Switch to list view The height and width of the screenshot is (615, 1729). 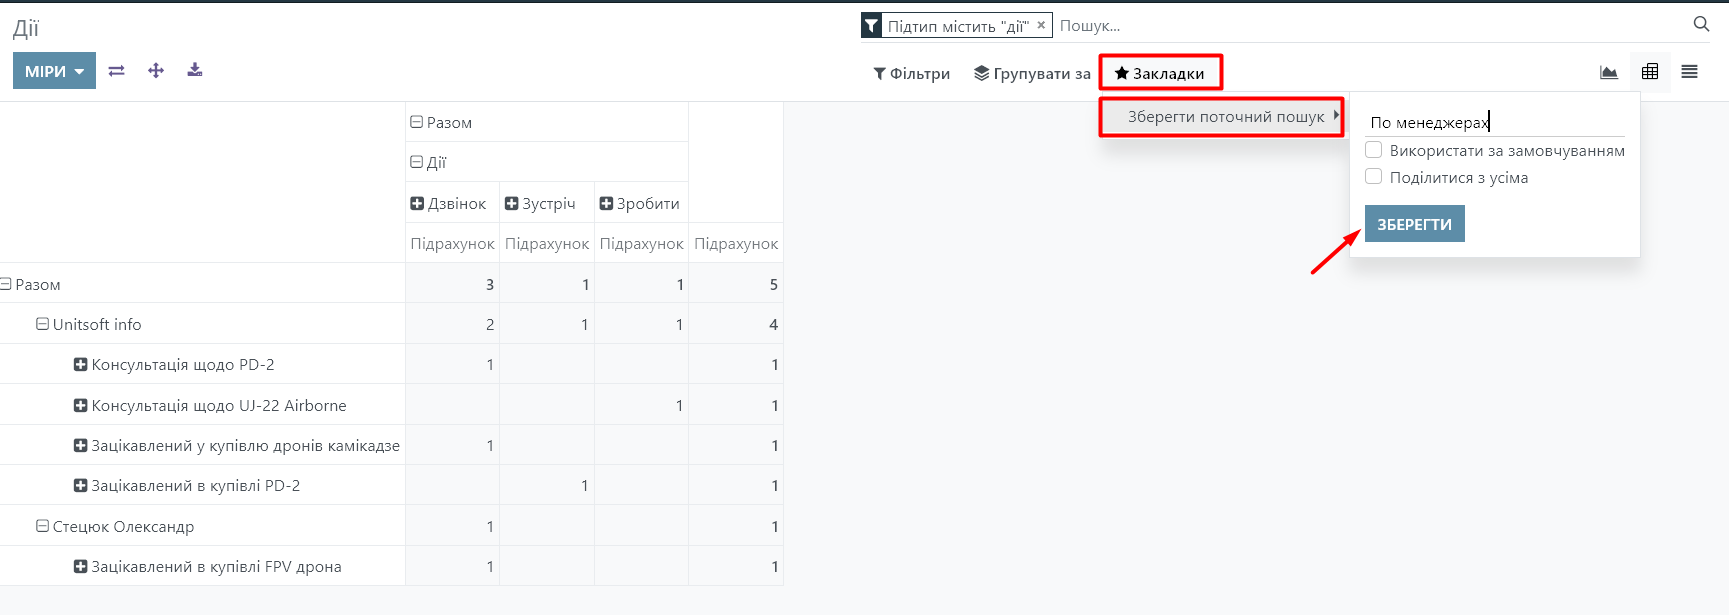(x=1690, y=72)
